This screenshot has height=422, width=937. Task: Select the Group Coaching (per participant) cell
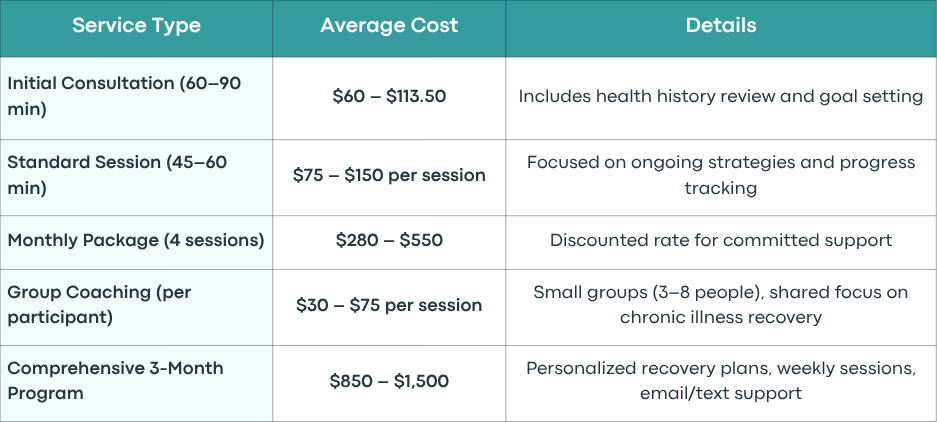coord(136,307)
